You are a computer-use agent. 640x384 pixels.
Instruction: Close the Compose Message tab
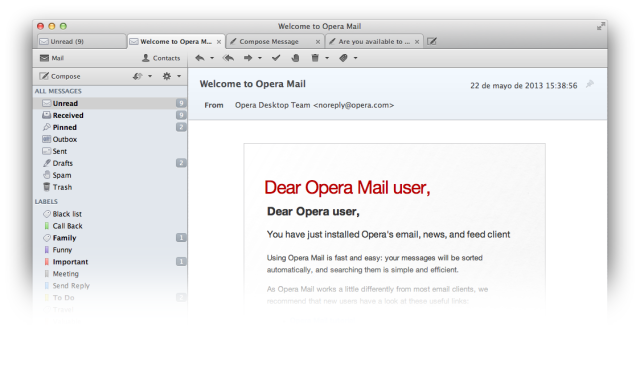318,42
